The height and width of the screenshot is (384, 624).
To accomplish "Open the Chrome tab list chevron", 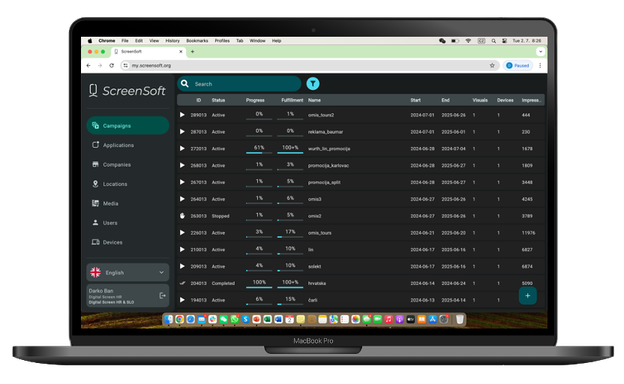I will tap(540, 52).
